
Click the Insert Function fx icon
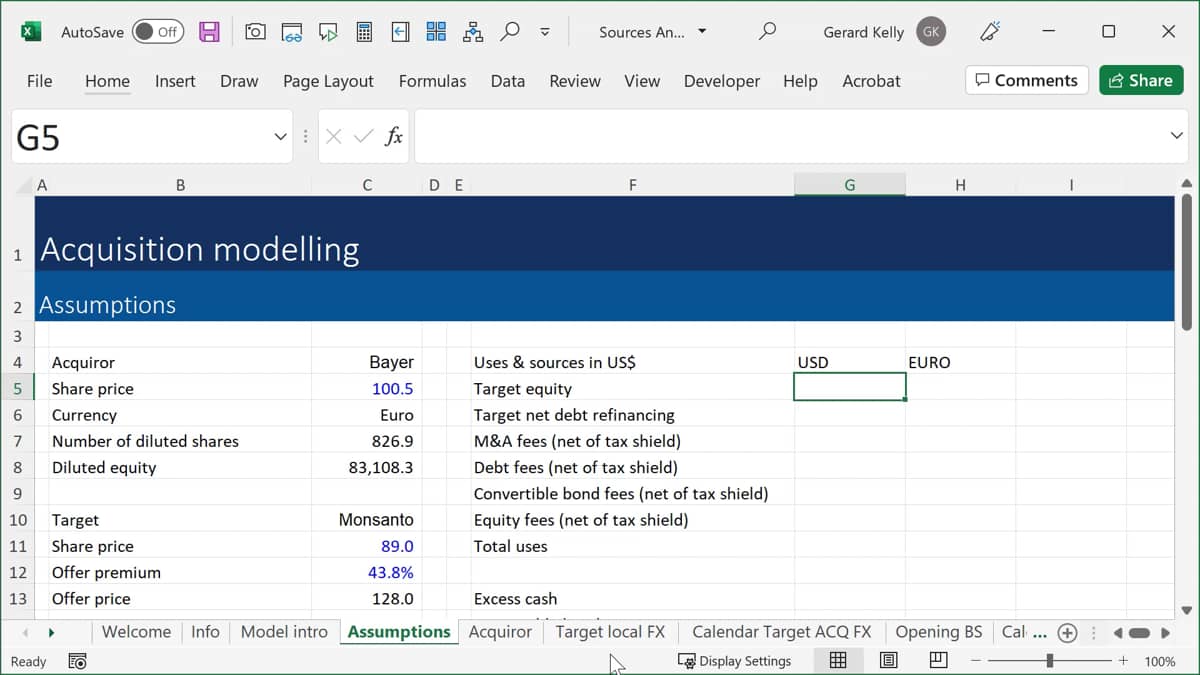coord(394,137)
